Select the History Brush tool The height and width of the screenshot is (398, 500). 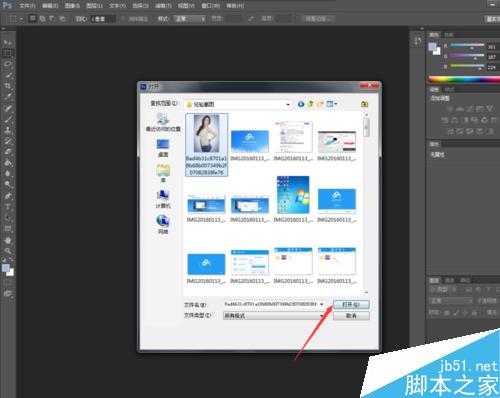[x=8, y=141]
